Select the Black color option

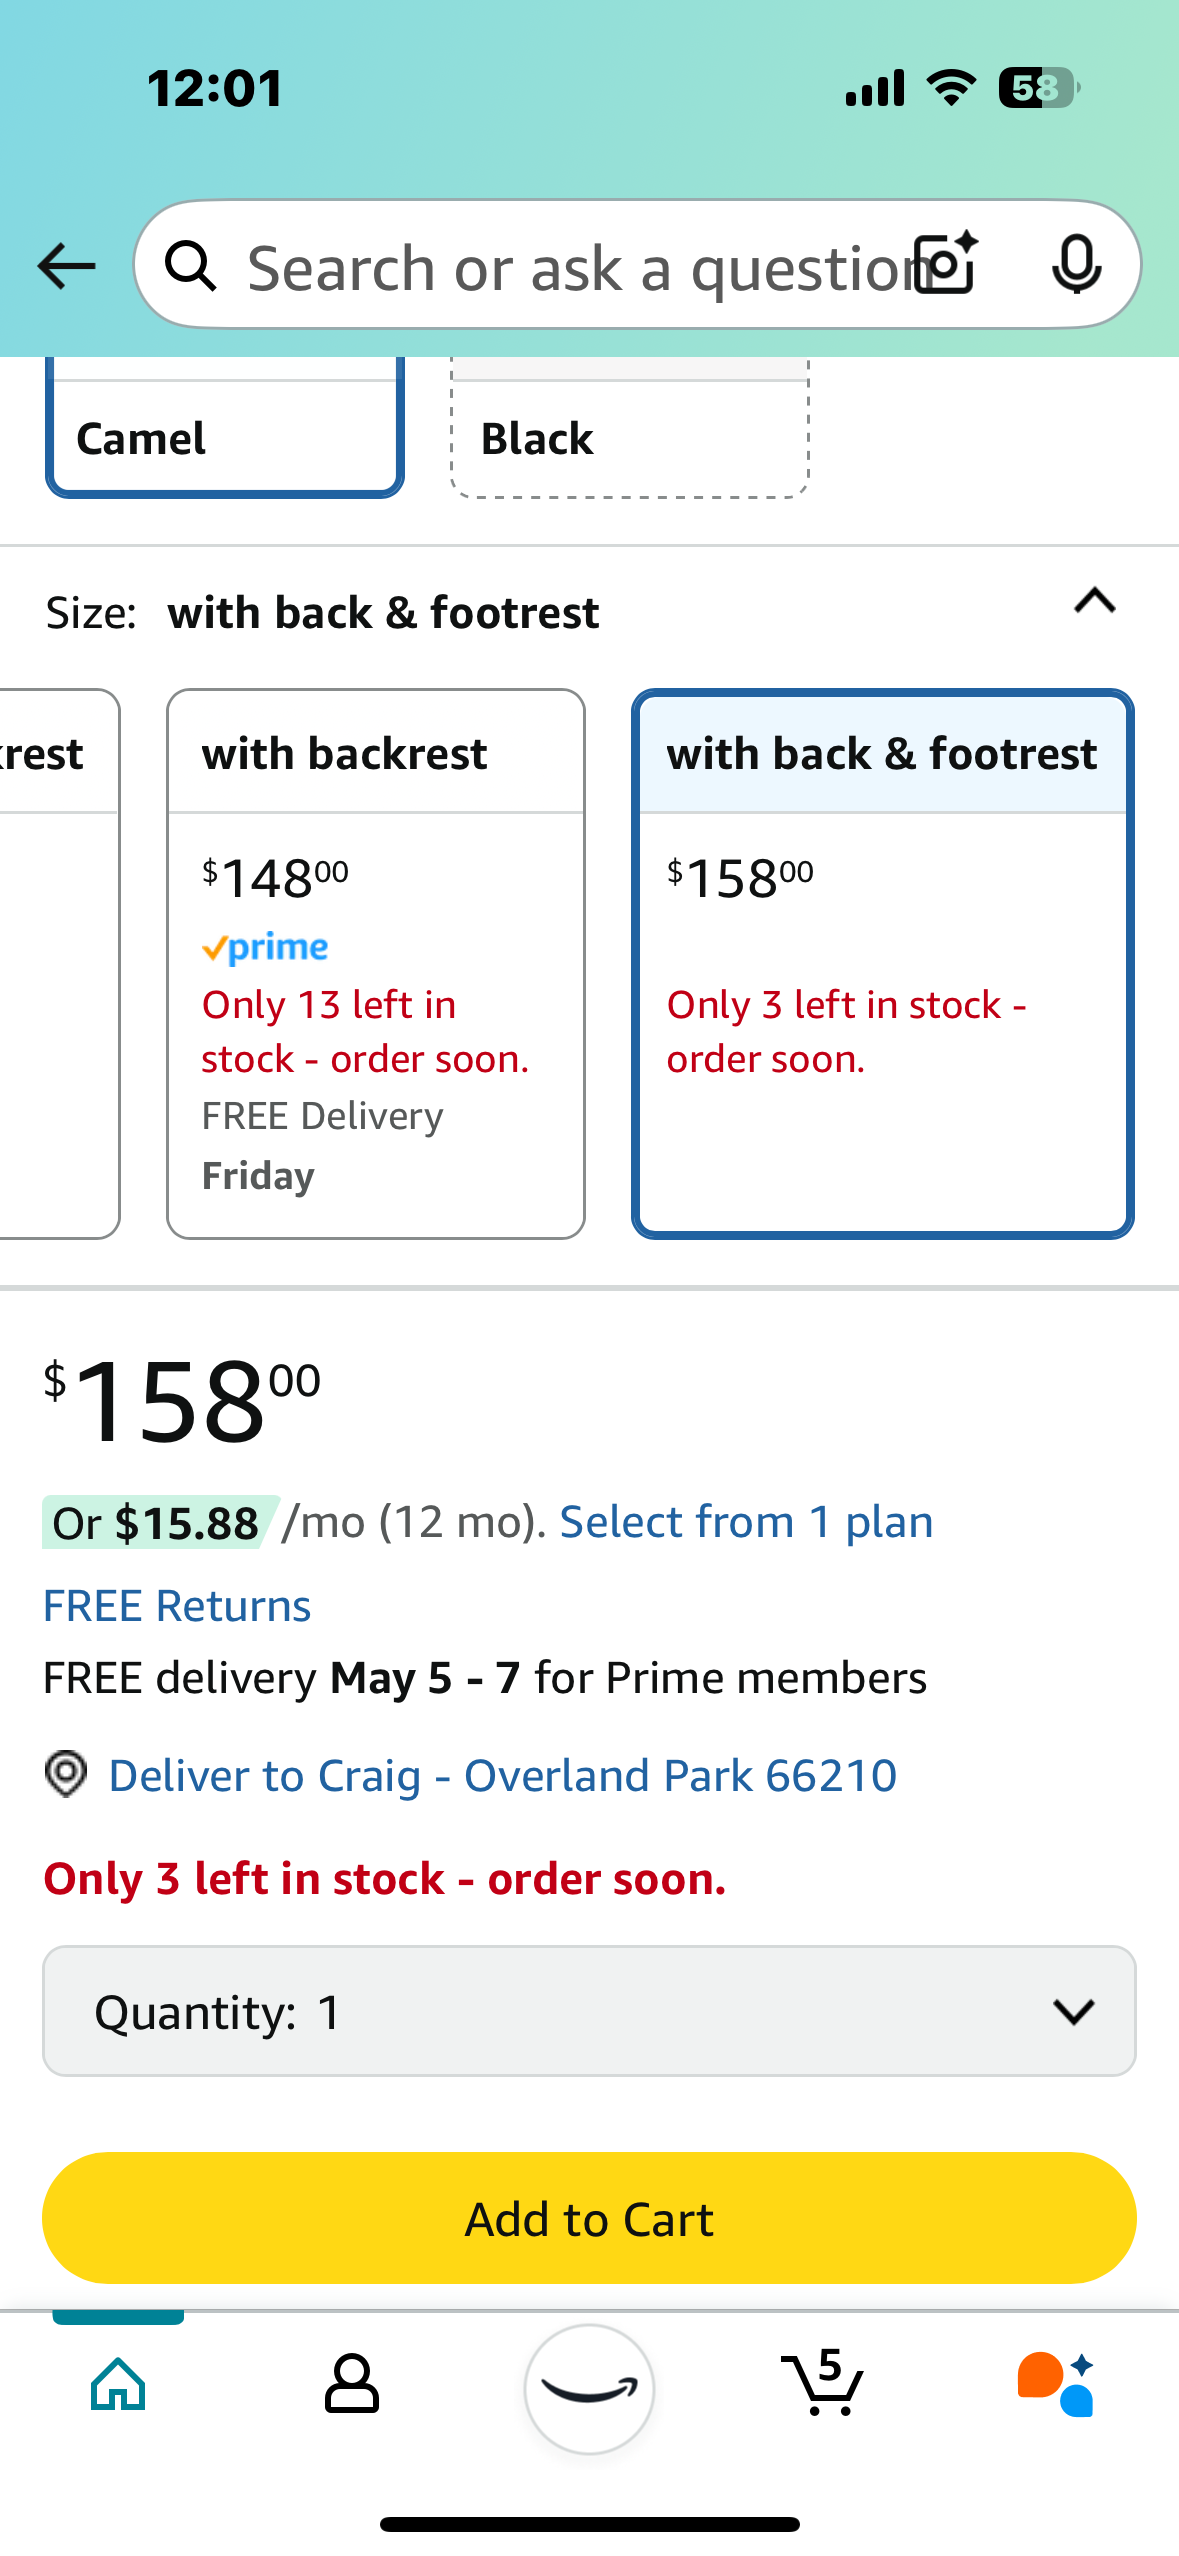(629, 436)
